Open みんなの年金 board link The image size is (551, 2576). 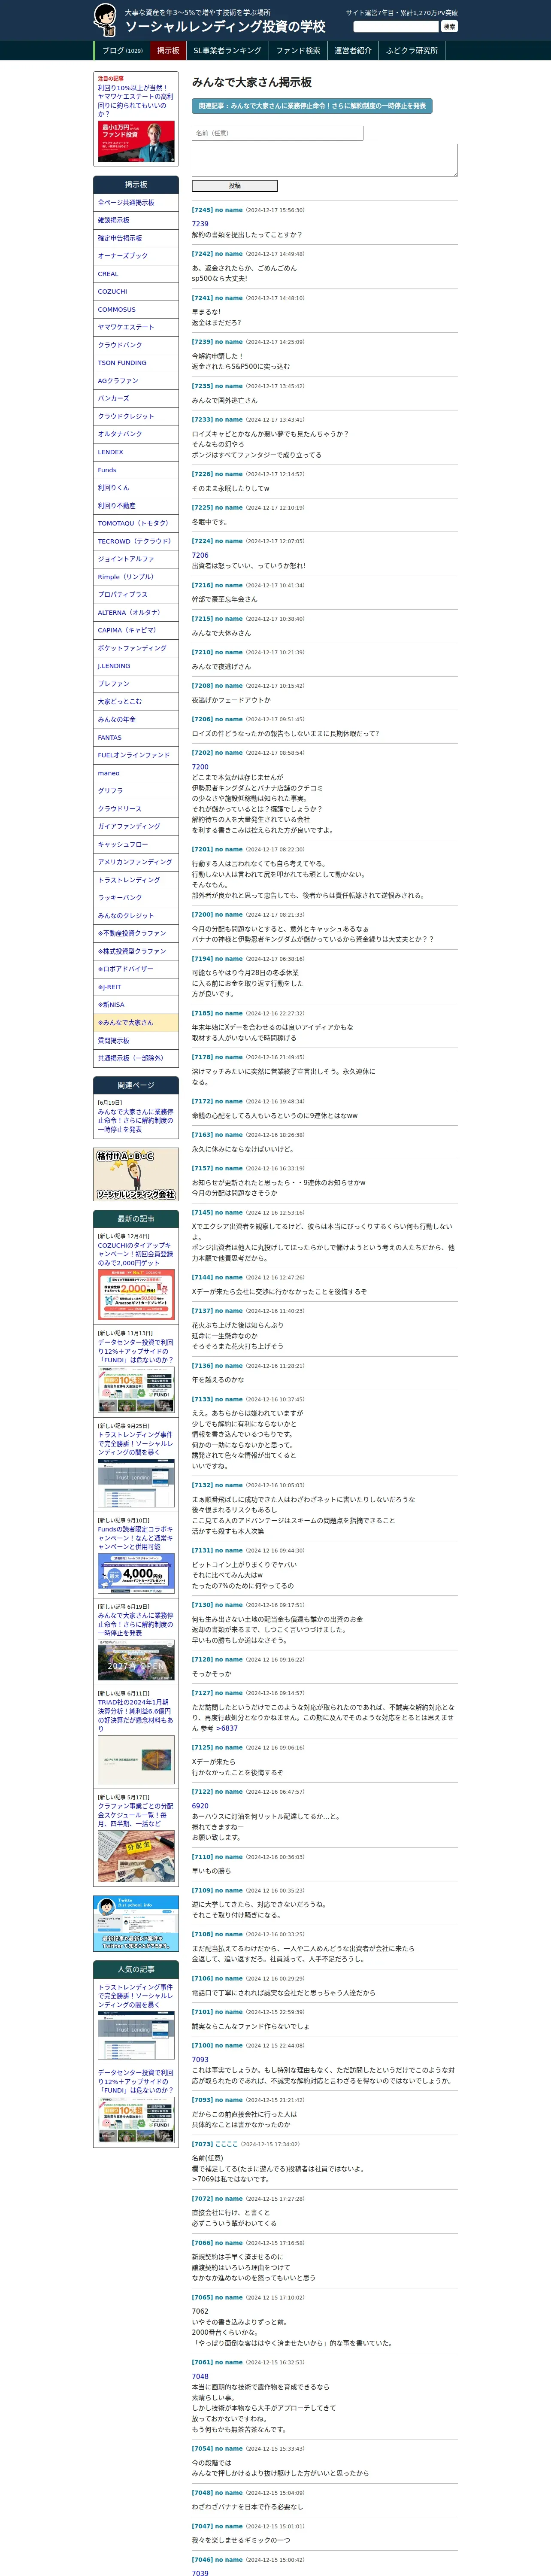136,720
